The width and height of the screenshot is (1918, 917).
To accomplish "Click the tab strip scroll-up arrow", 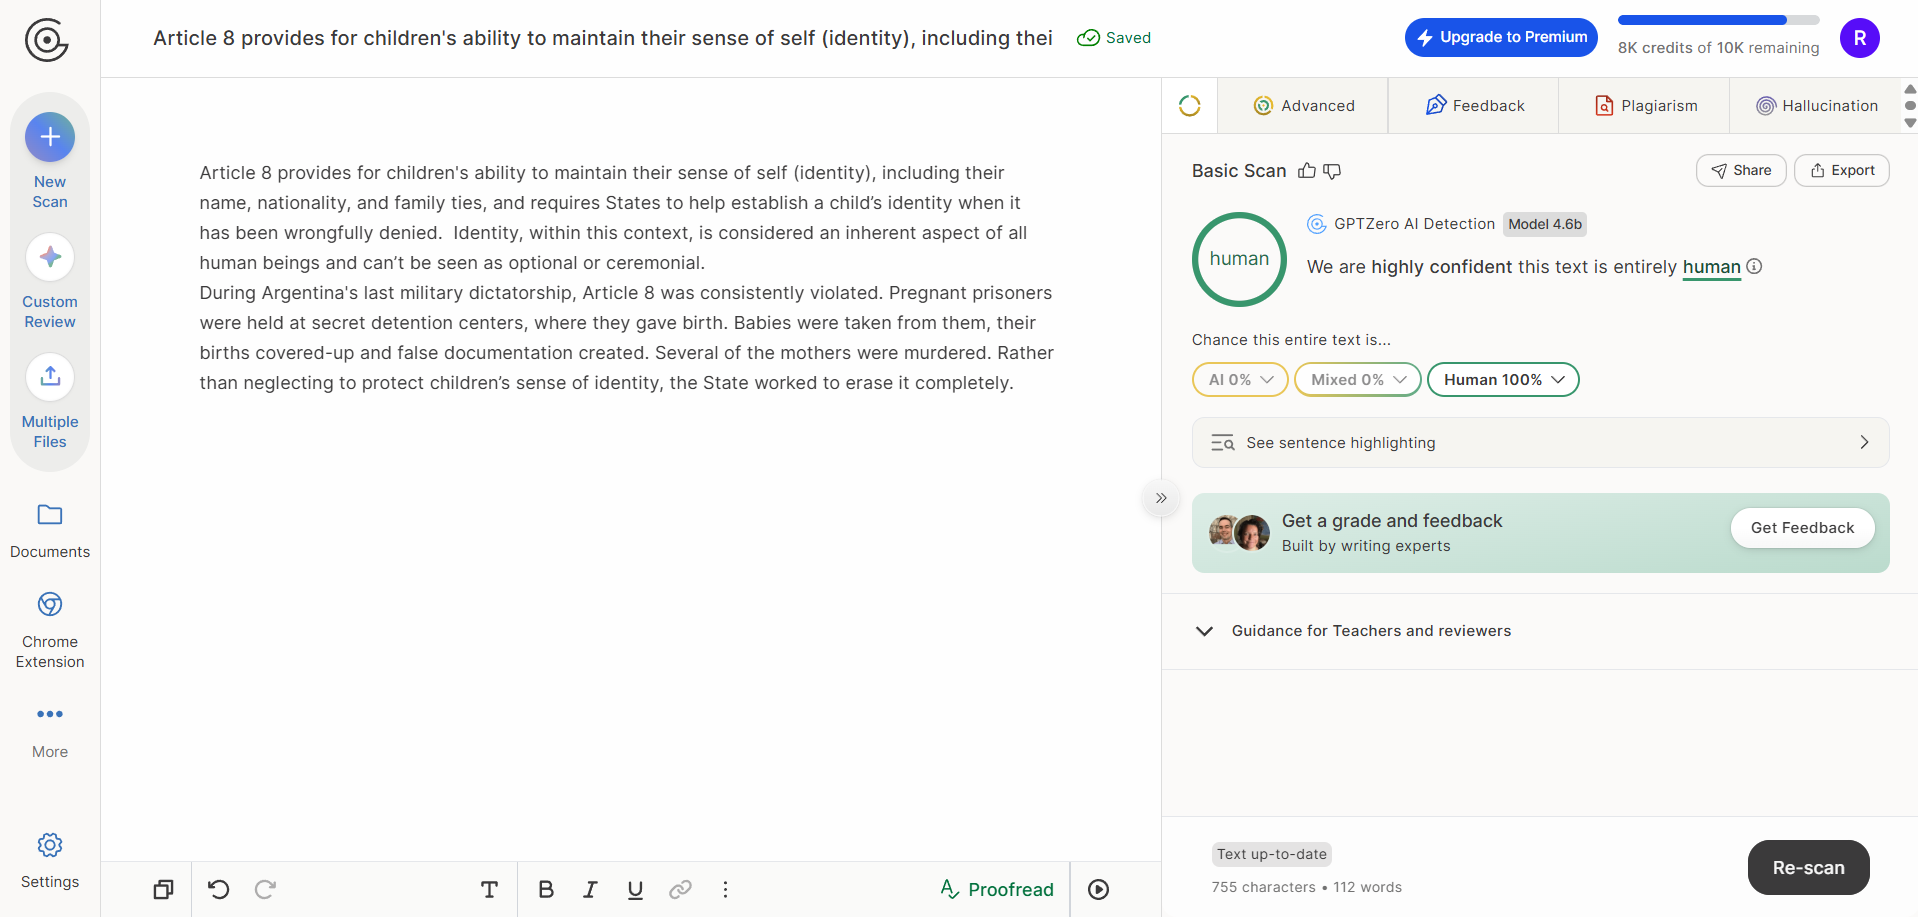I will tap(1910, 89).
